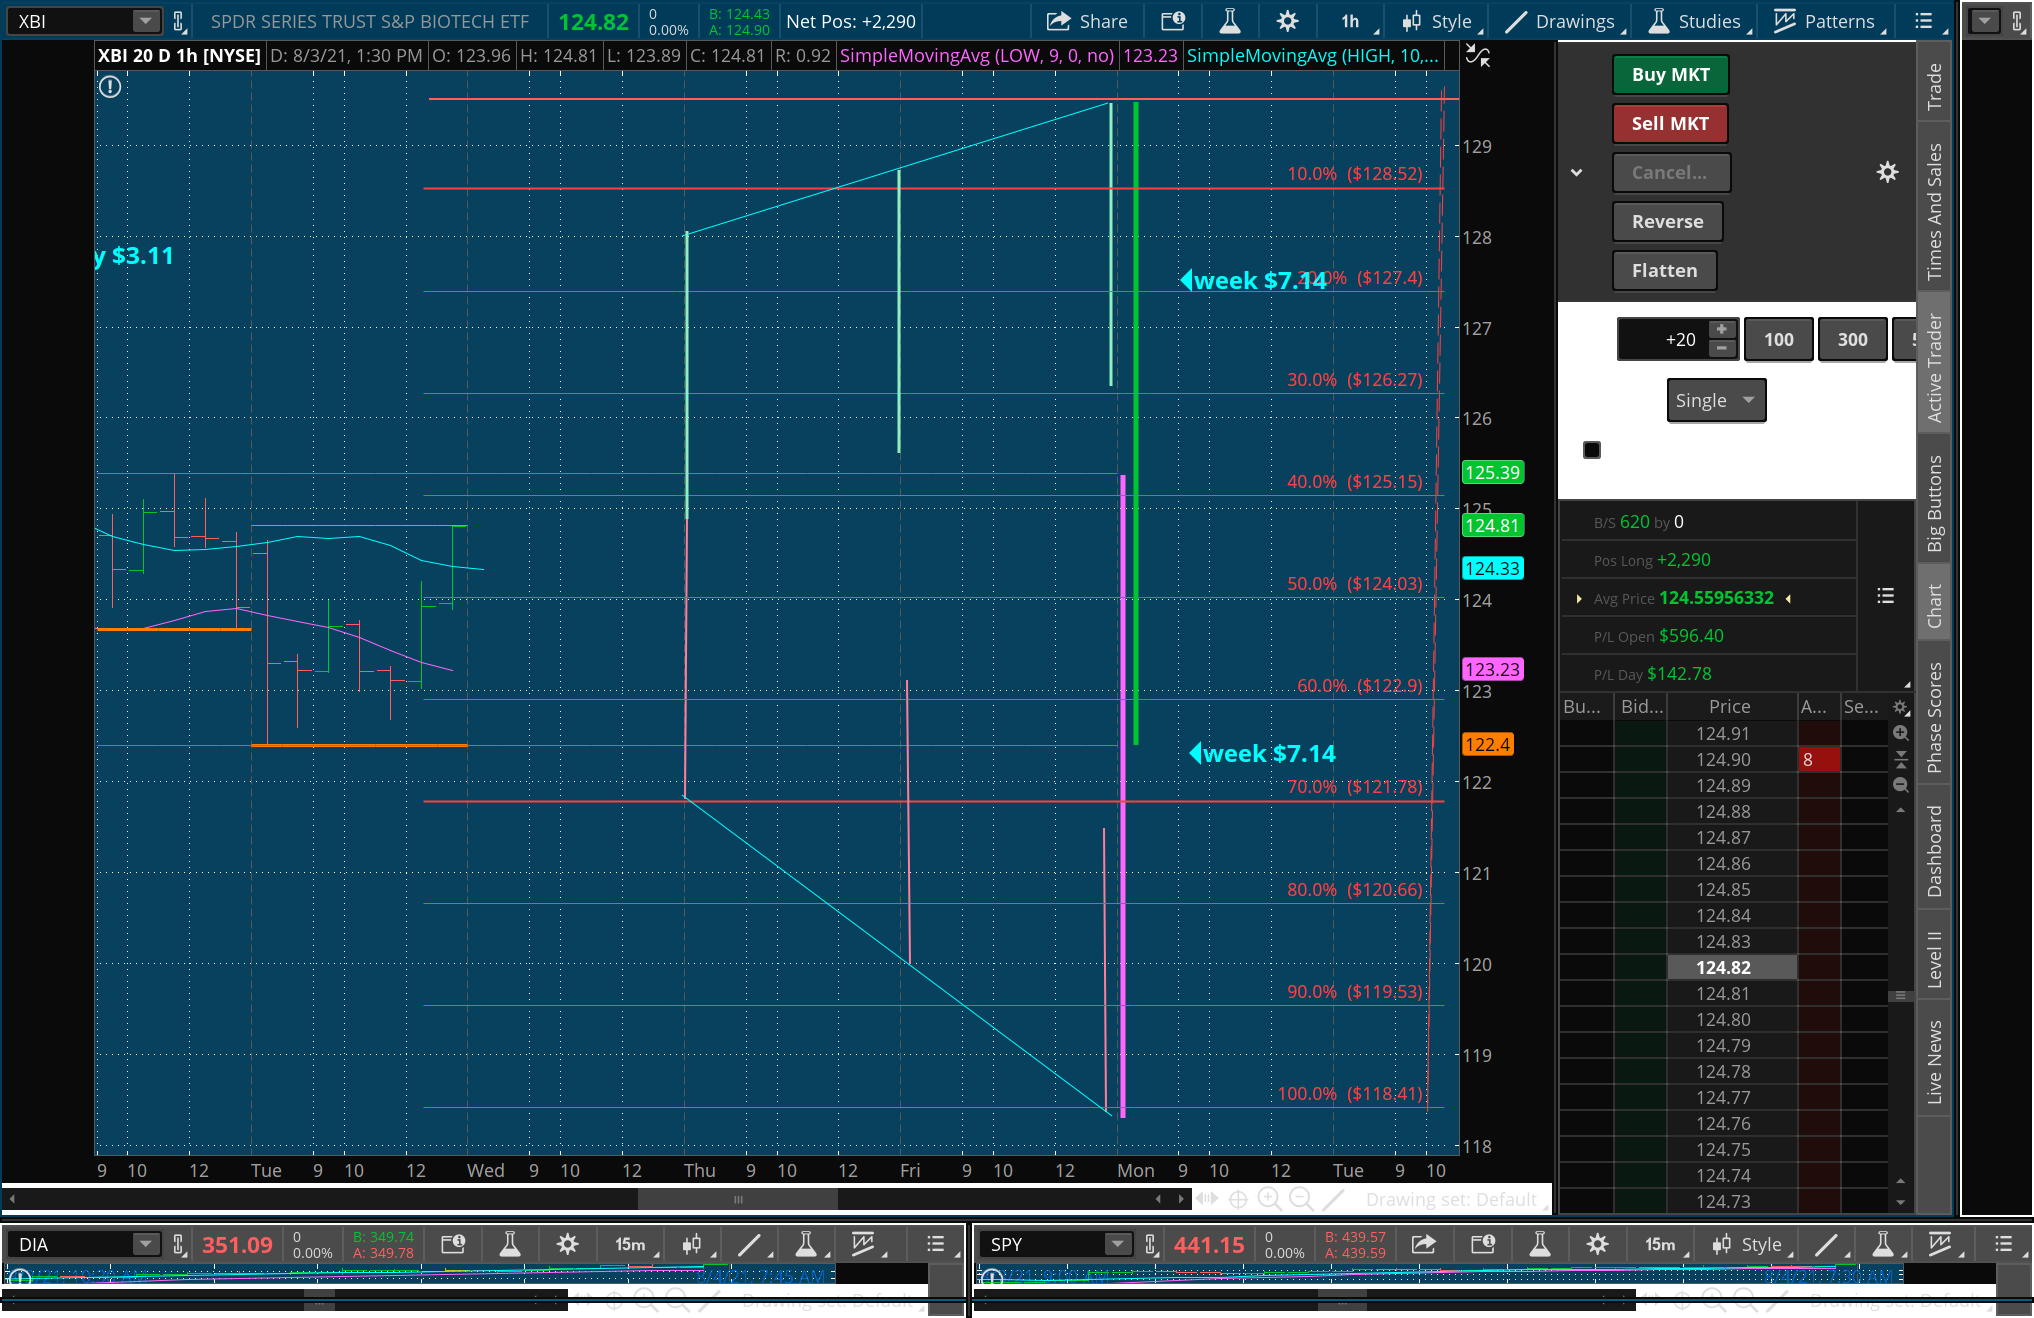
Task: Click the zoom out magnifier below the chart
Action: pyautogui.click(x=1301, y=1199)
